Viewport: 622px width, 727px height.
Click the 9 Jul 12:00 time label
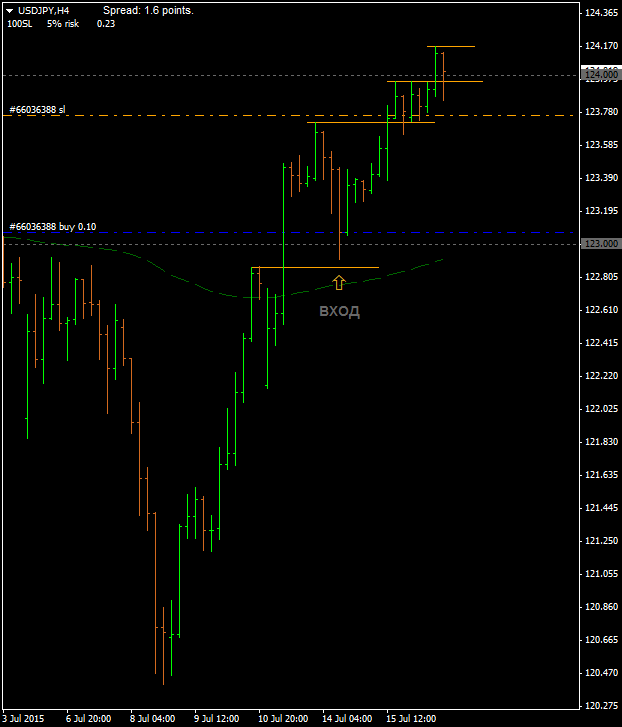[x=216, y=719]
